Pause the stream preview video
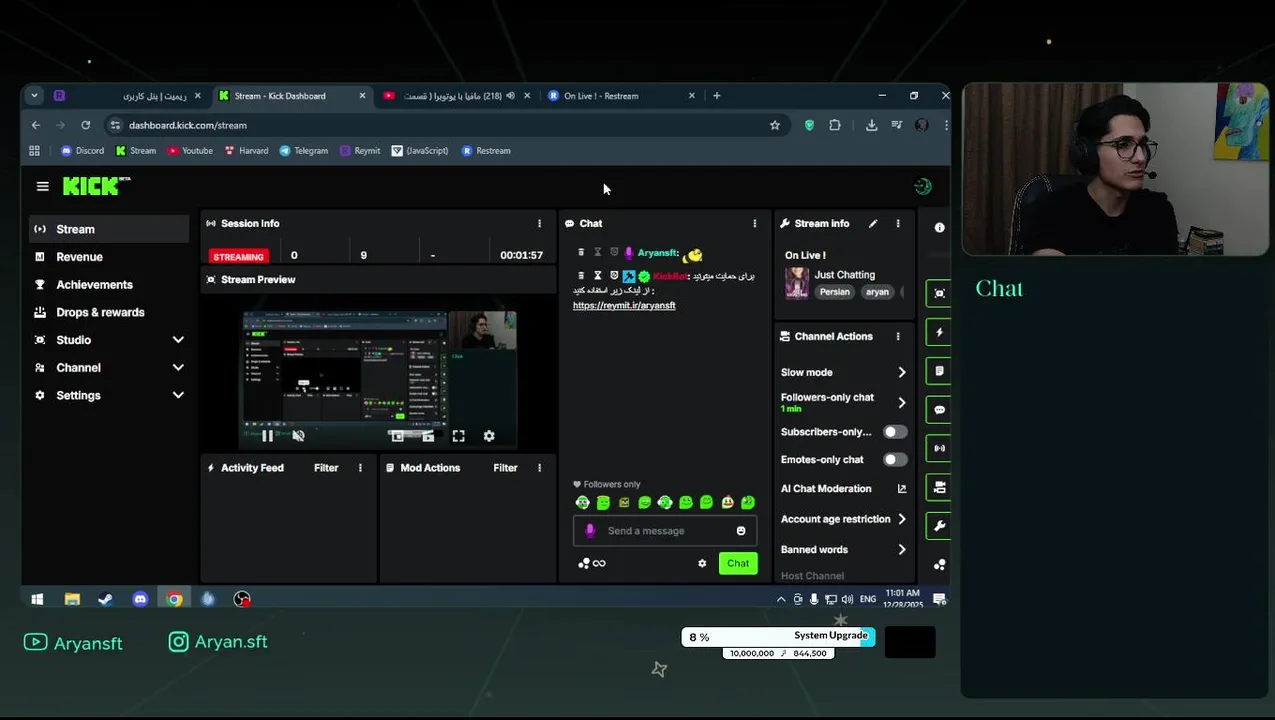Screen dimensions: 1275x720 pos(267,436)
